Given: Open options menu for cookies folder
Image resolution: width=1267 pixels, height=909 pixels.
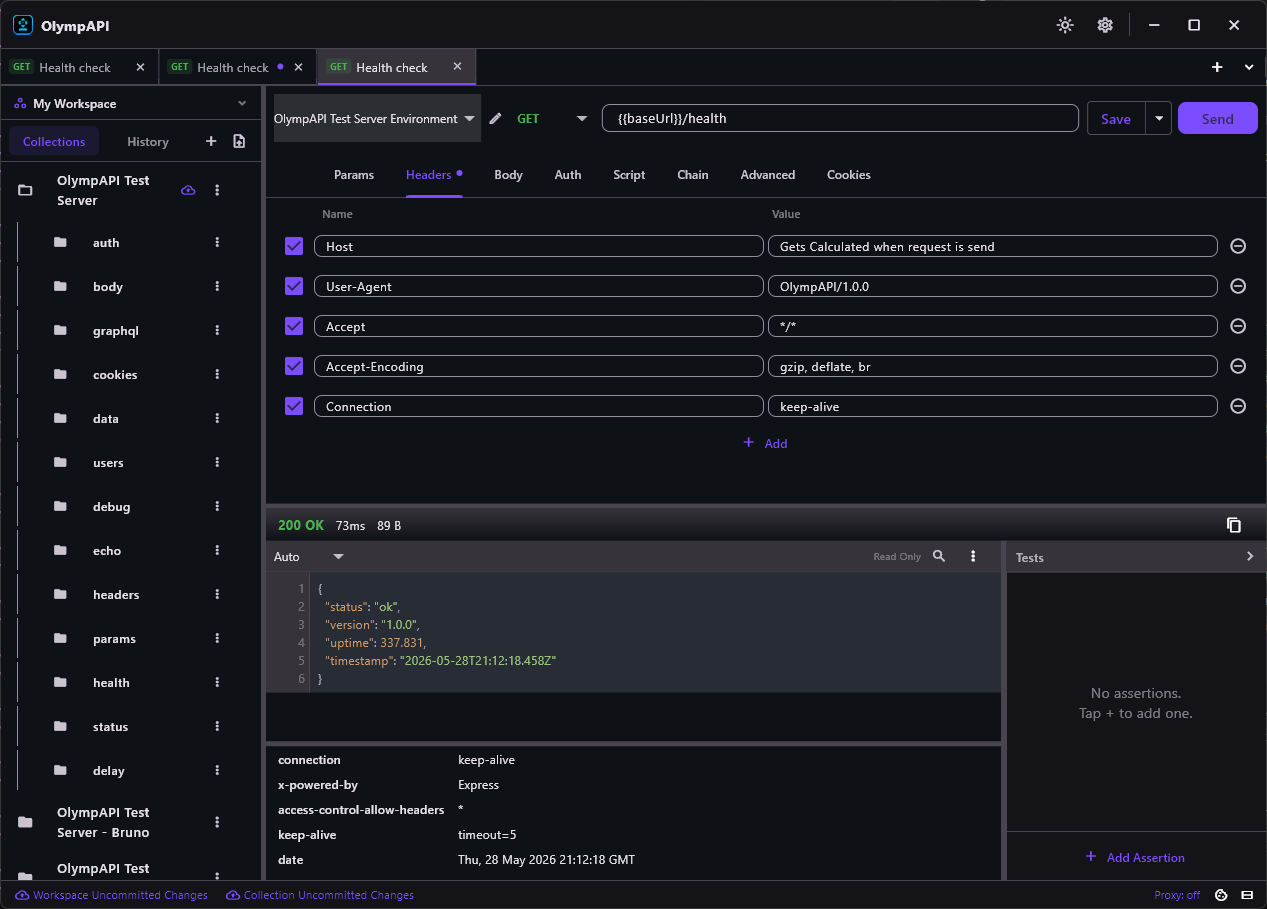Looking at the screenshot, I should (217, 374).
